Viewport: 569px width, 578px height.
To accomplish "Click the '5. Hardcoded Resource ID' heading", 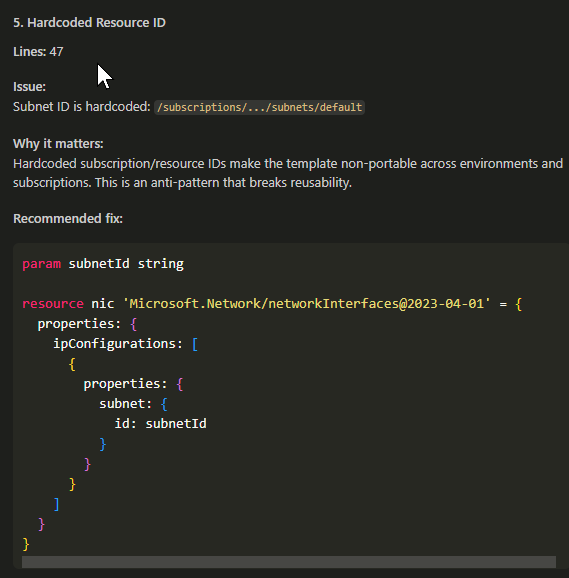I will pyautogui.click(x=90, y=22).
